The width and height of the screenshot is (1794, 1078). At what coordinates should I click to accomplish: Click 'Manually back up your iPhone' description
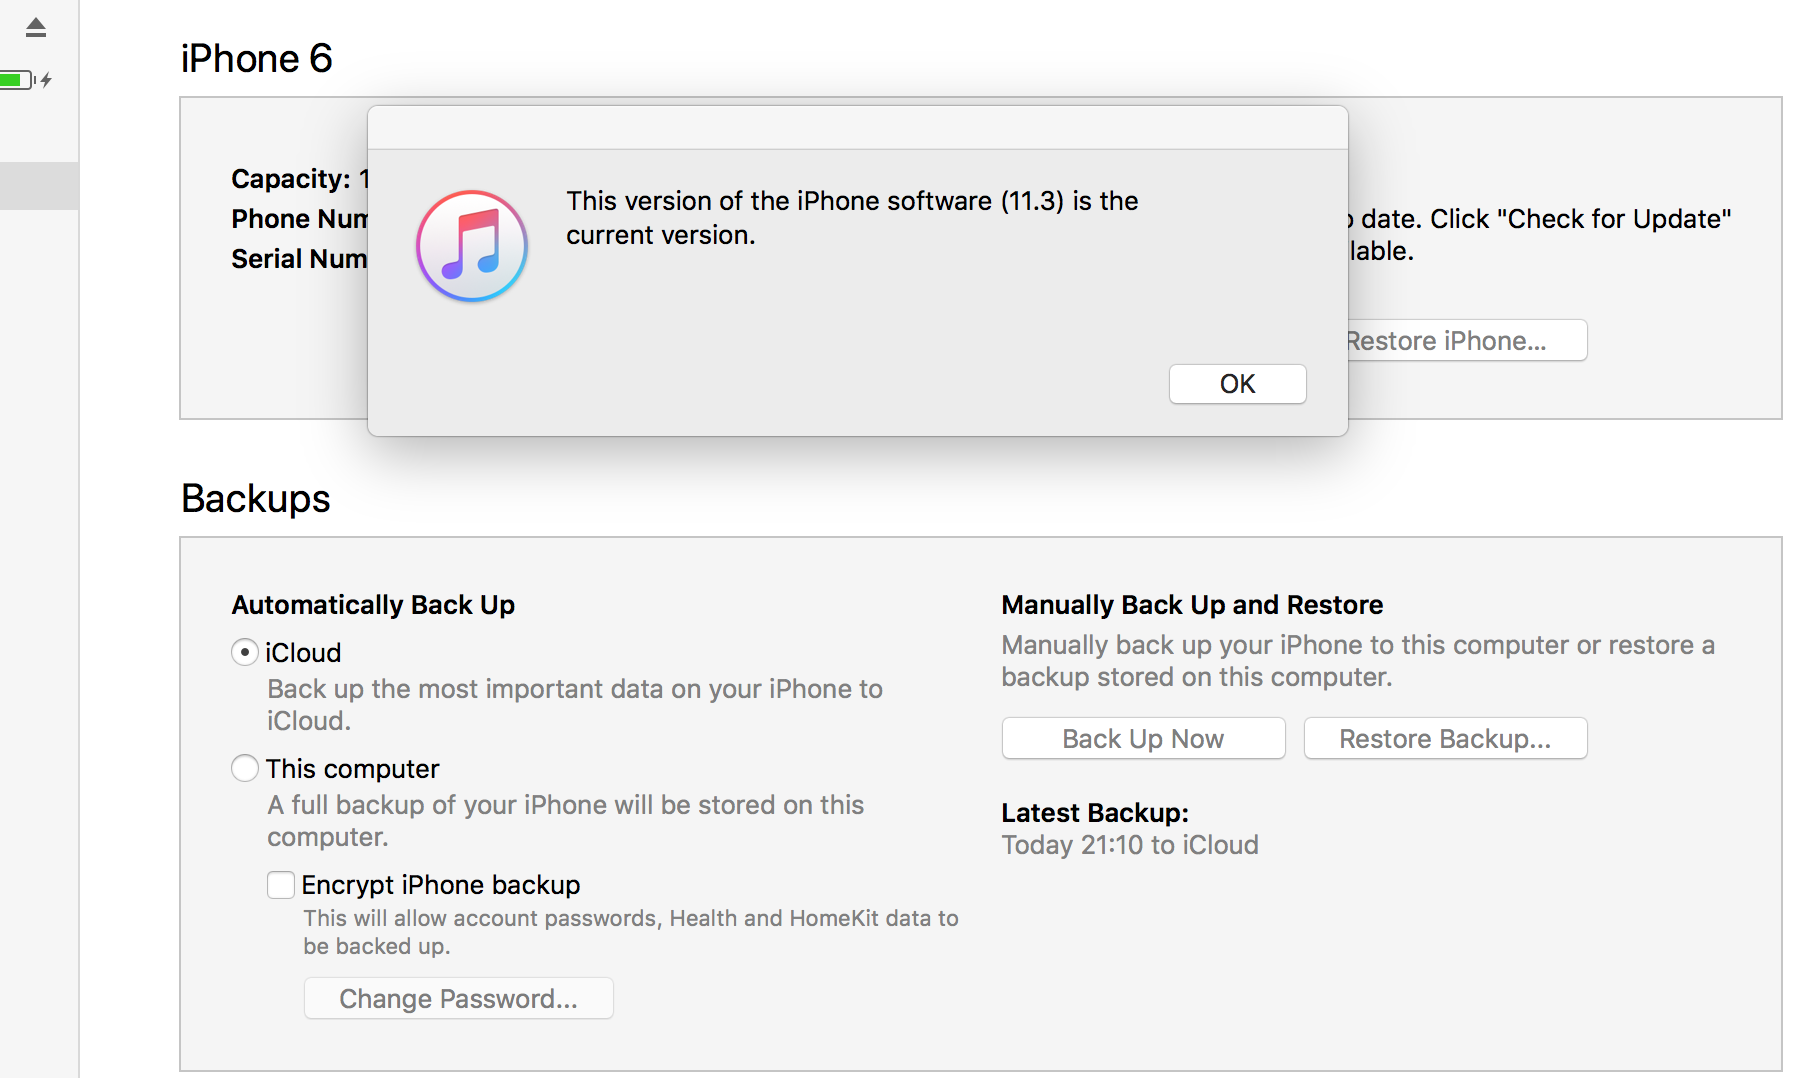coord(1358,661)
